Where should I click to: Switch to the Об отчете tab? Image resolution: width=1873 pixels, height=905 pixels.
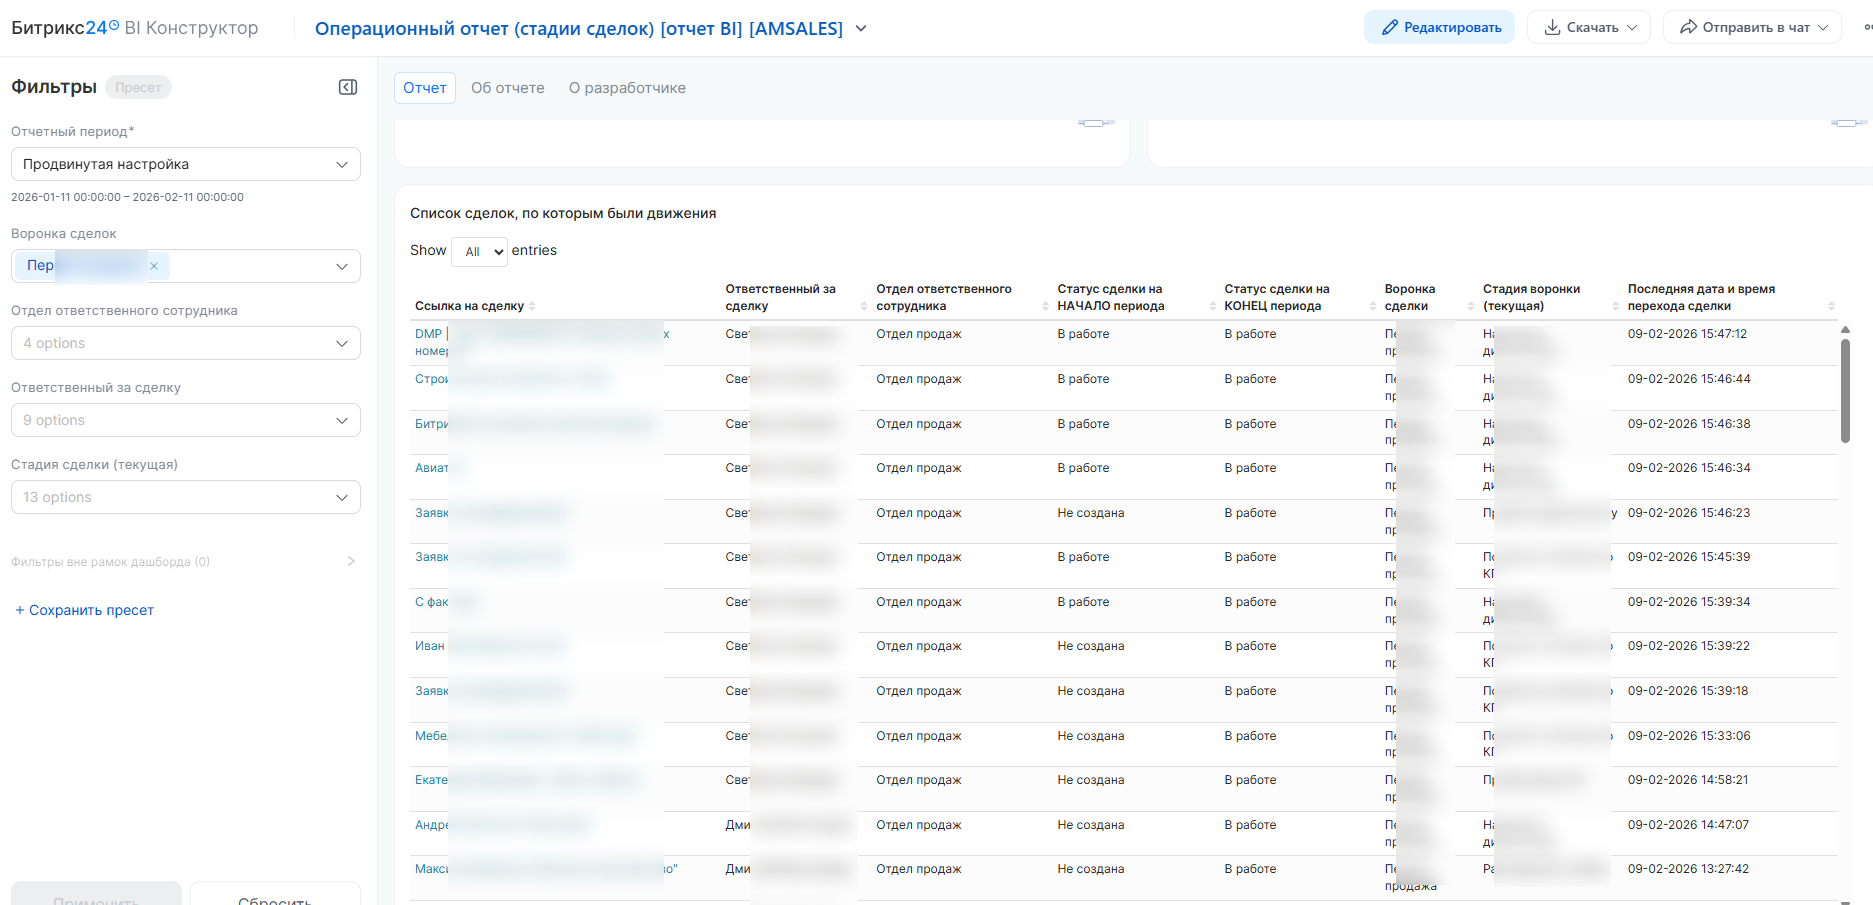507,88
